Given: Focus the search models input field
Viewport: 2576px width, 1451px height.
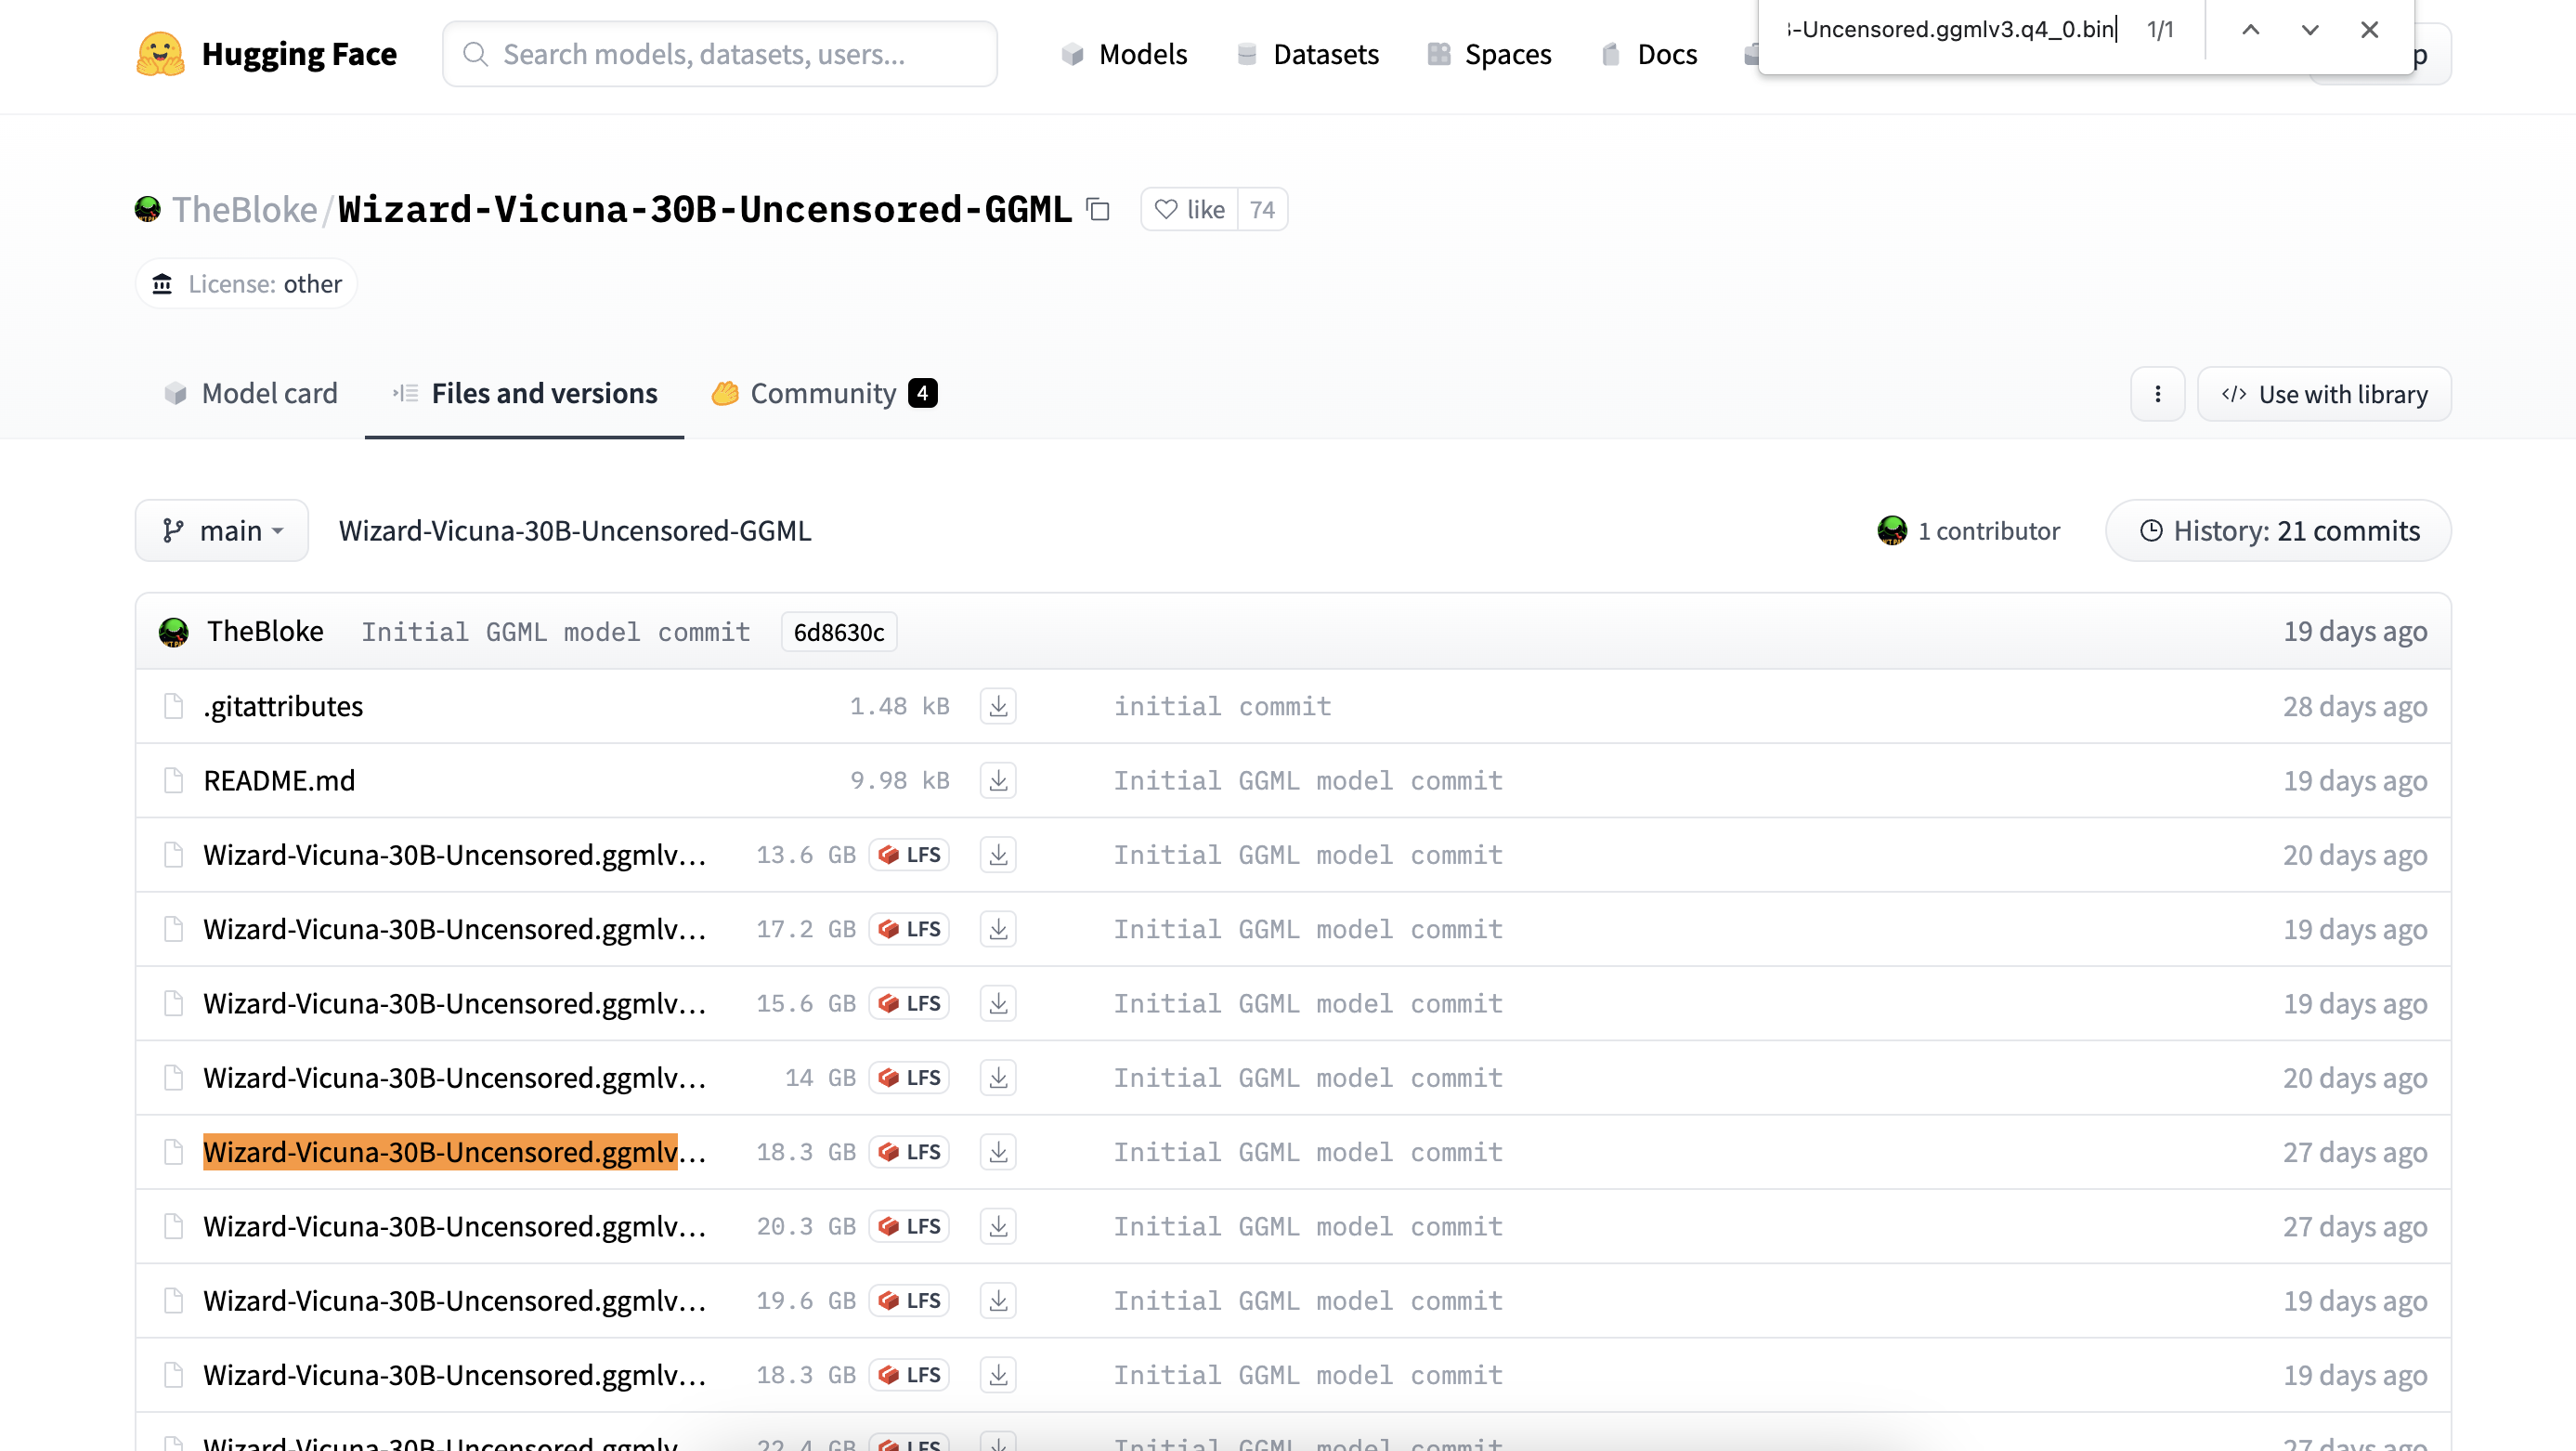Looking at the screenshot, I should pos(720,54).
